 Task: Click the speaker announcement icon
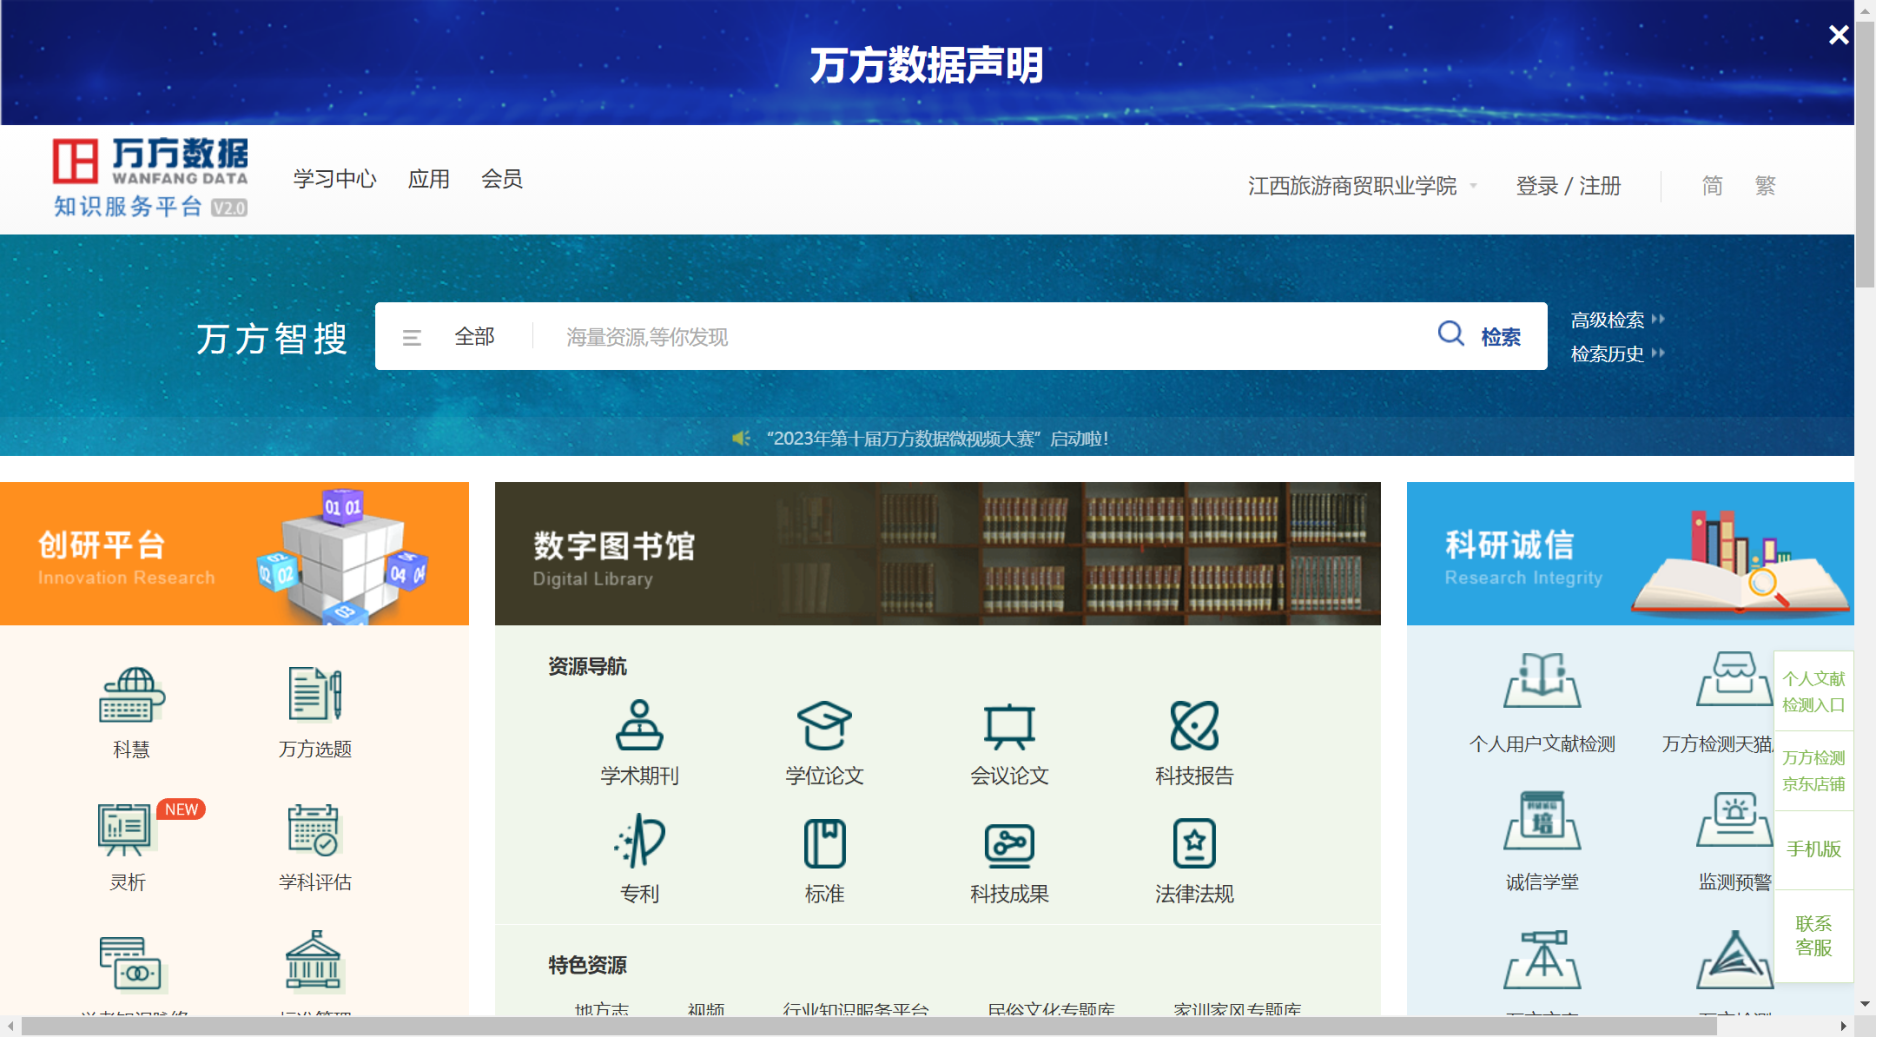click(x=741, y=438)
